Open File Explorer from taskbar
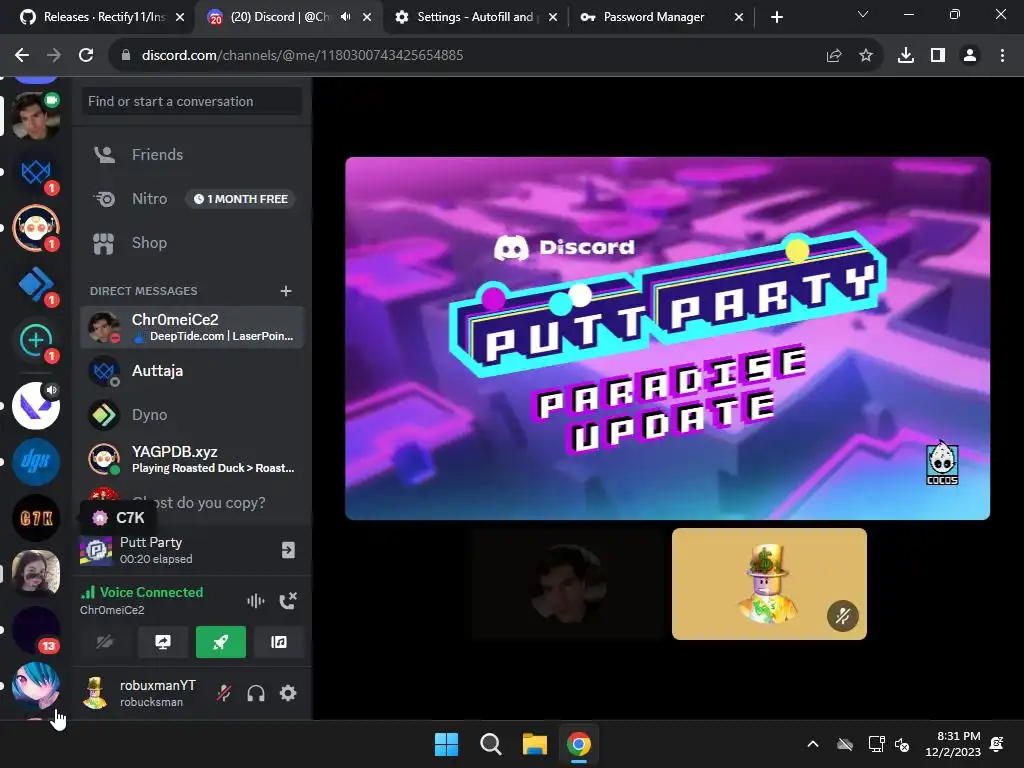The image size is (1024, 768). click(534, 744)
